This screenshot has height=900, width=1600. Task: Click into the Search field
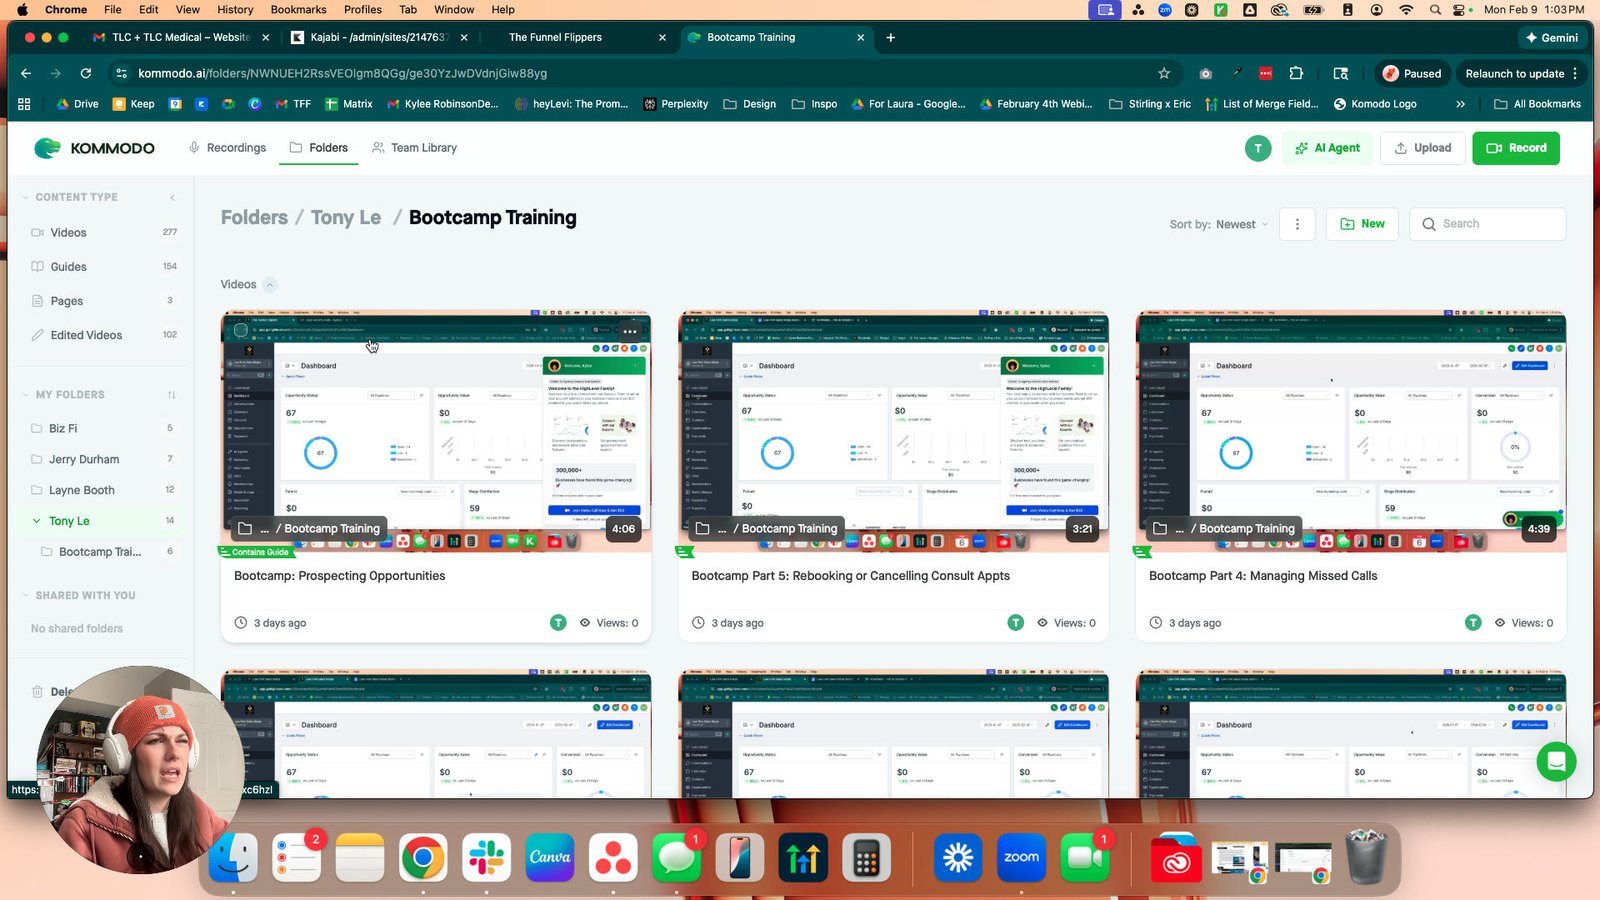click(x=1488, y=224)
